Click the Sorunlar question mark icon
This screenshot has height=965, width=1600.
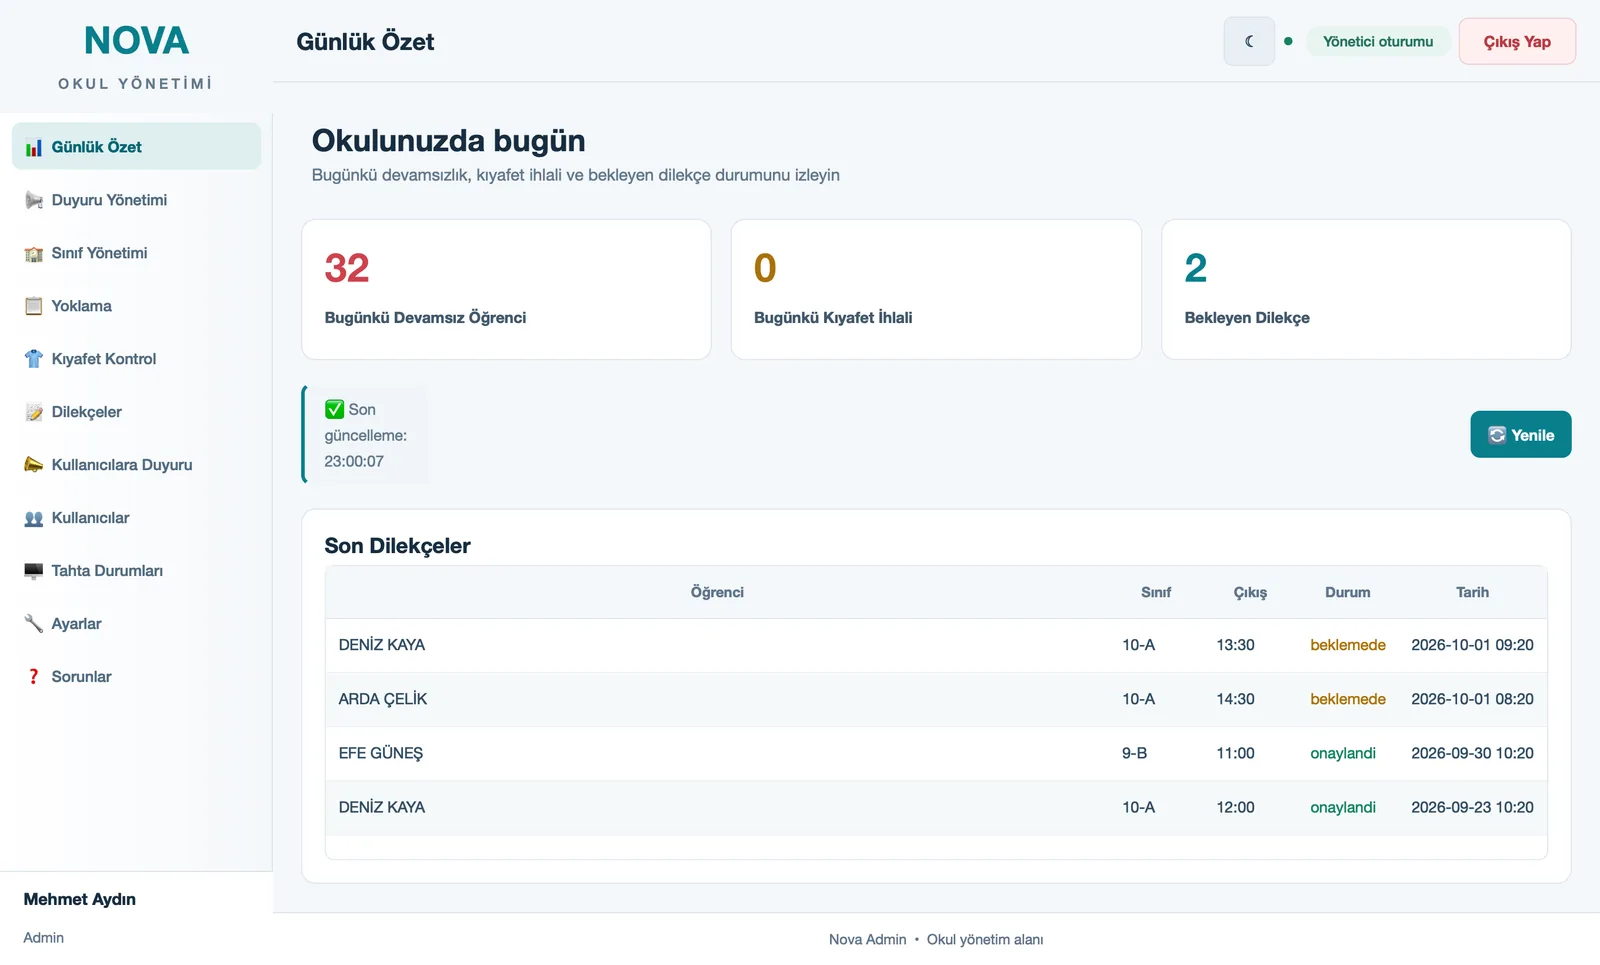34,677
